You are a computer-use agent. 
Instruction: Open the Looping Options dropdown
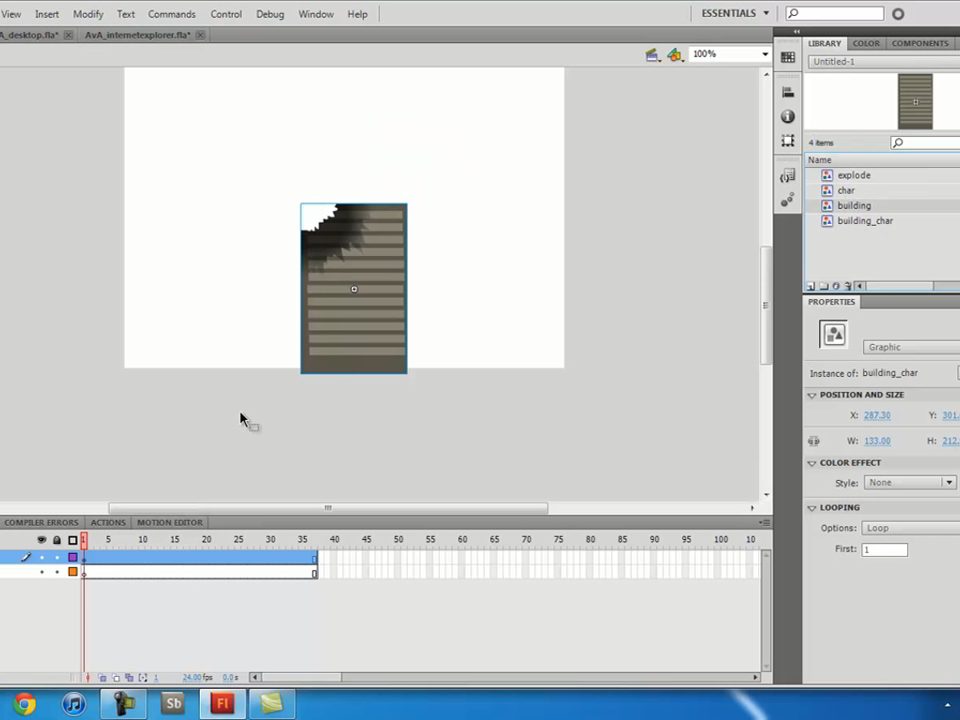pos(910,528)
